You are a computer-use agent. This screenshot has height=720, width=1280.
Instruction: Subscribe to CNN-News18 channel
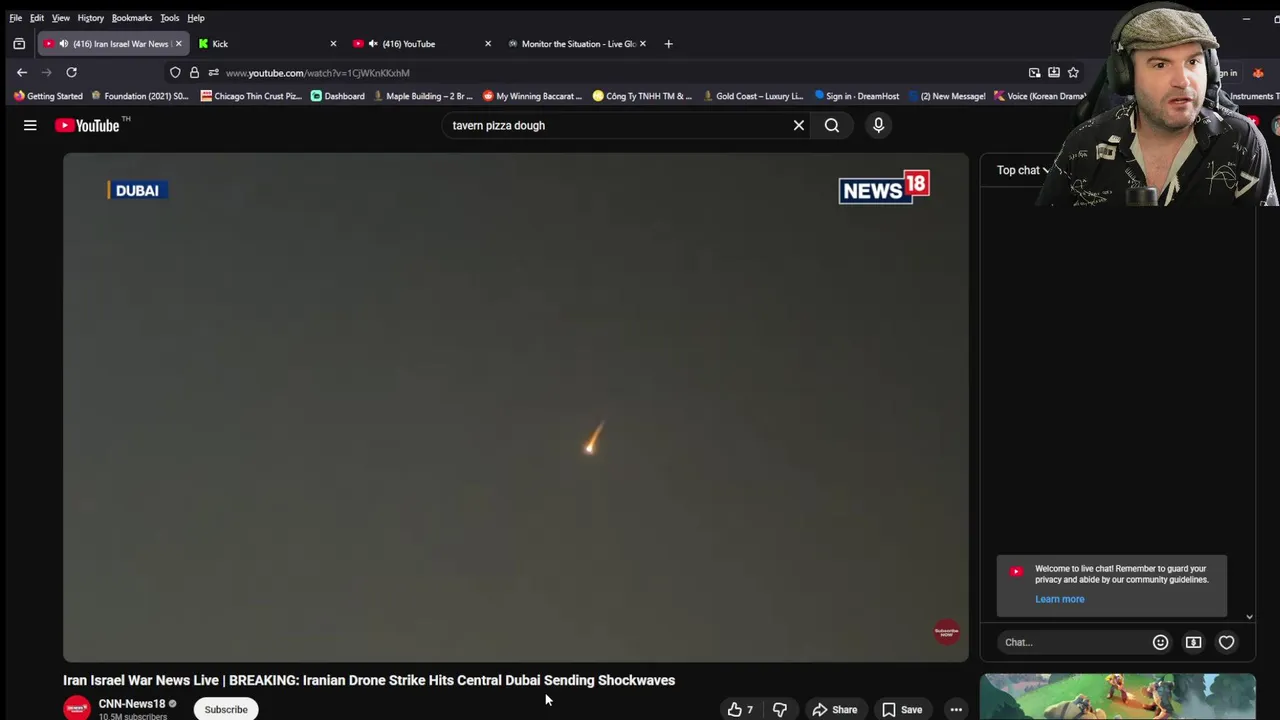[x=226, y=709]
